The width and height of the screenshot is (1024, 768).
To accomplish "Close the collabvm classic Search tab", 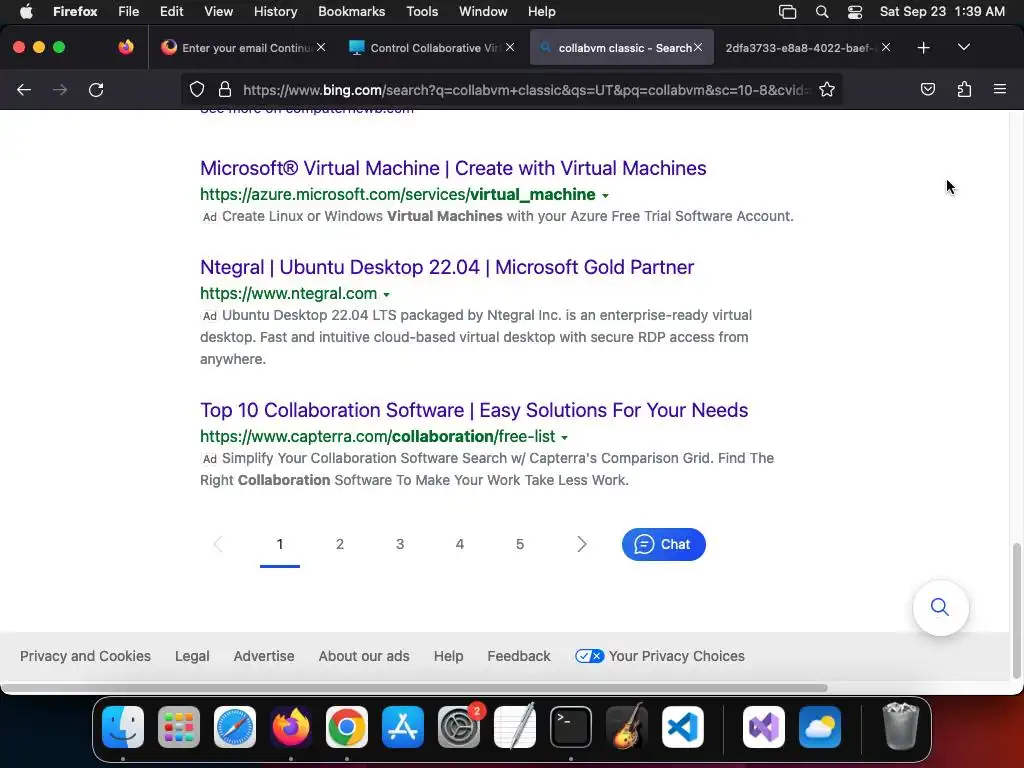I will (x=697, y=47).
